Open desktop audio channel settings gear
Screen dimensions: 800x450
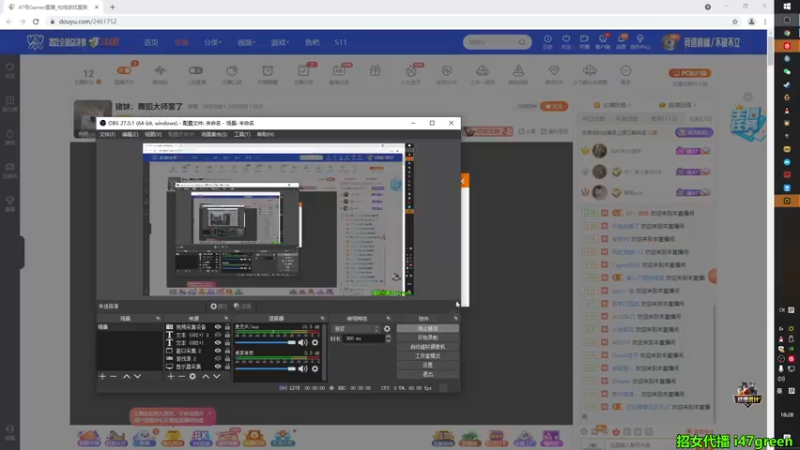point(315,368)
